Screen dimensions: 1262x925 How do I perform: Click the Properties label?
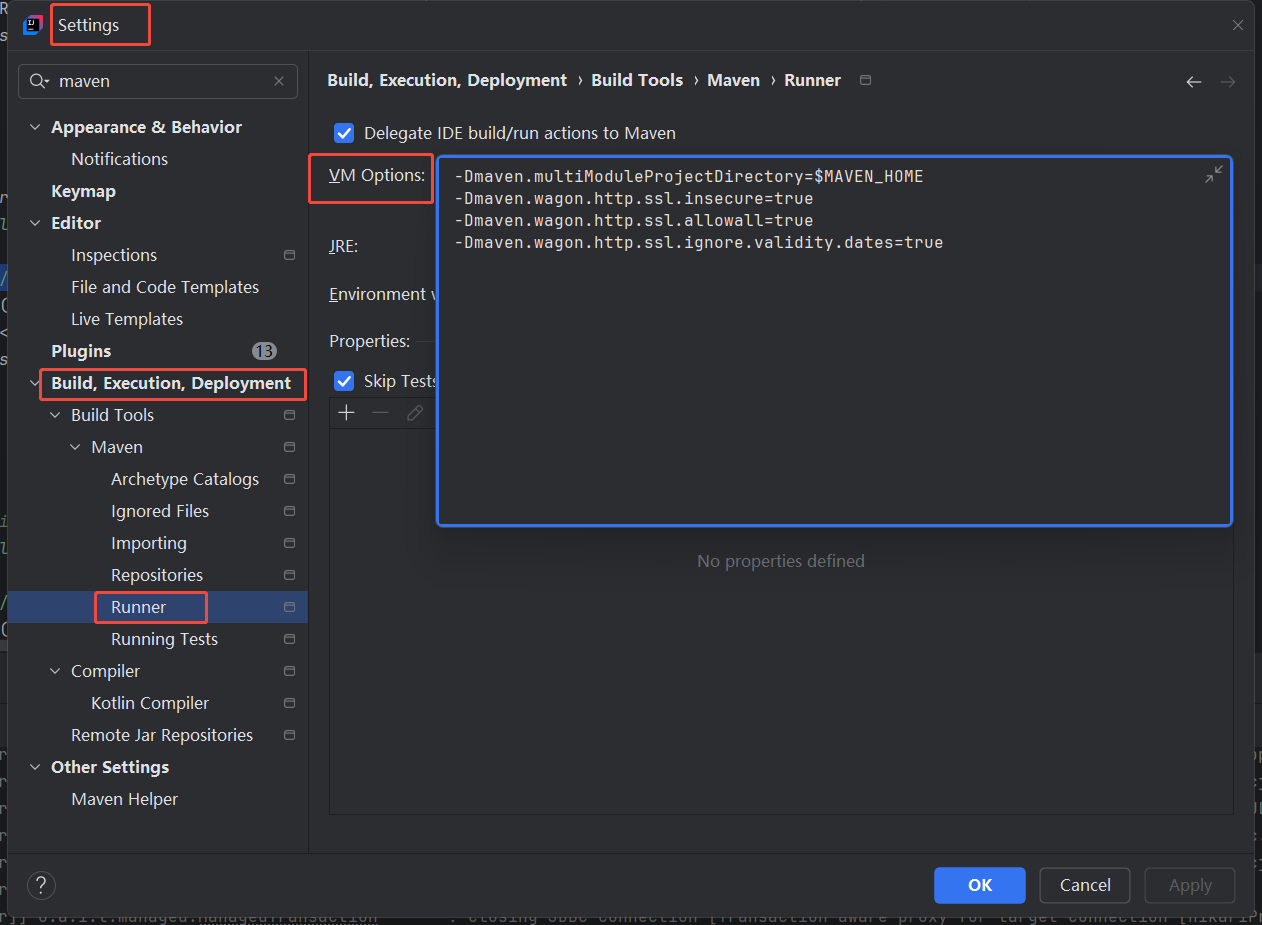click(369, 341)
